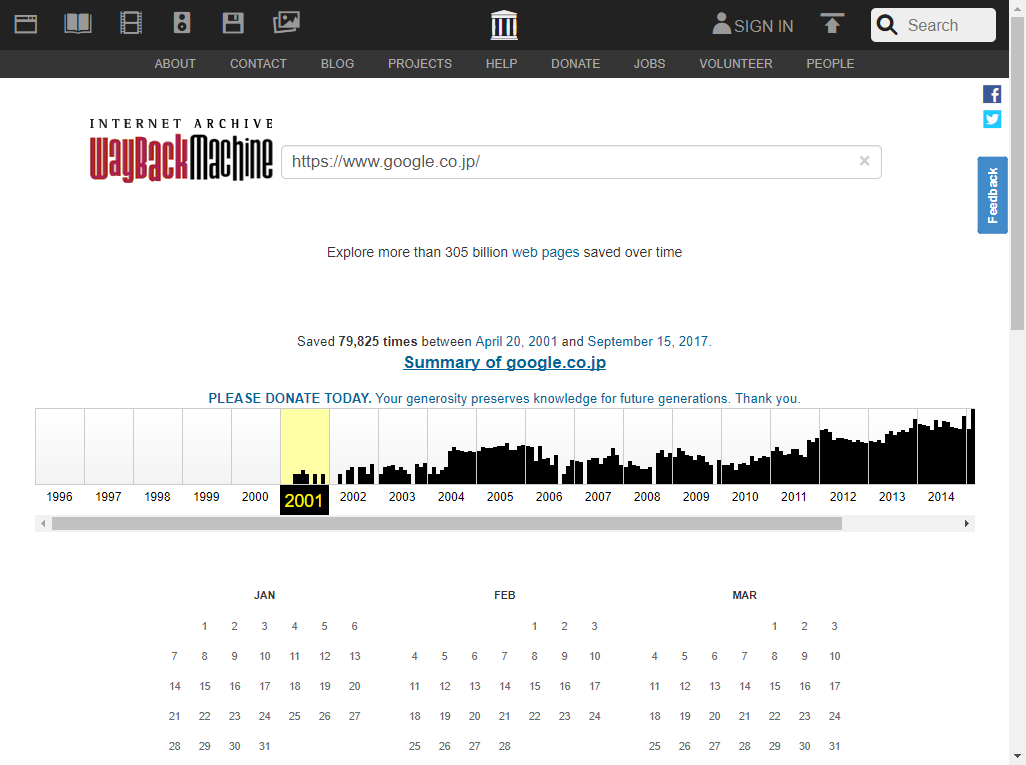
Task: Clear the URL field using the × icon
Action: (864, 161)
